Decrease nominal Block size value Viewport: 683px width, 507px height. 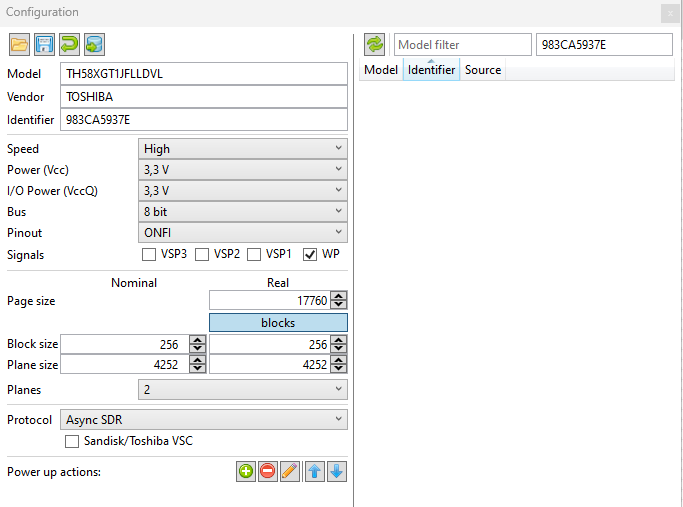197,348
